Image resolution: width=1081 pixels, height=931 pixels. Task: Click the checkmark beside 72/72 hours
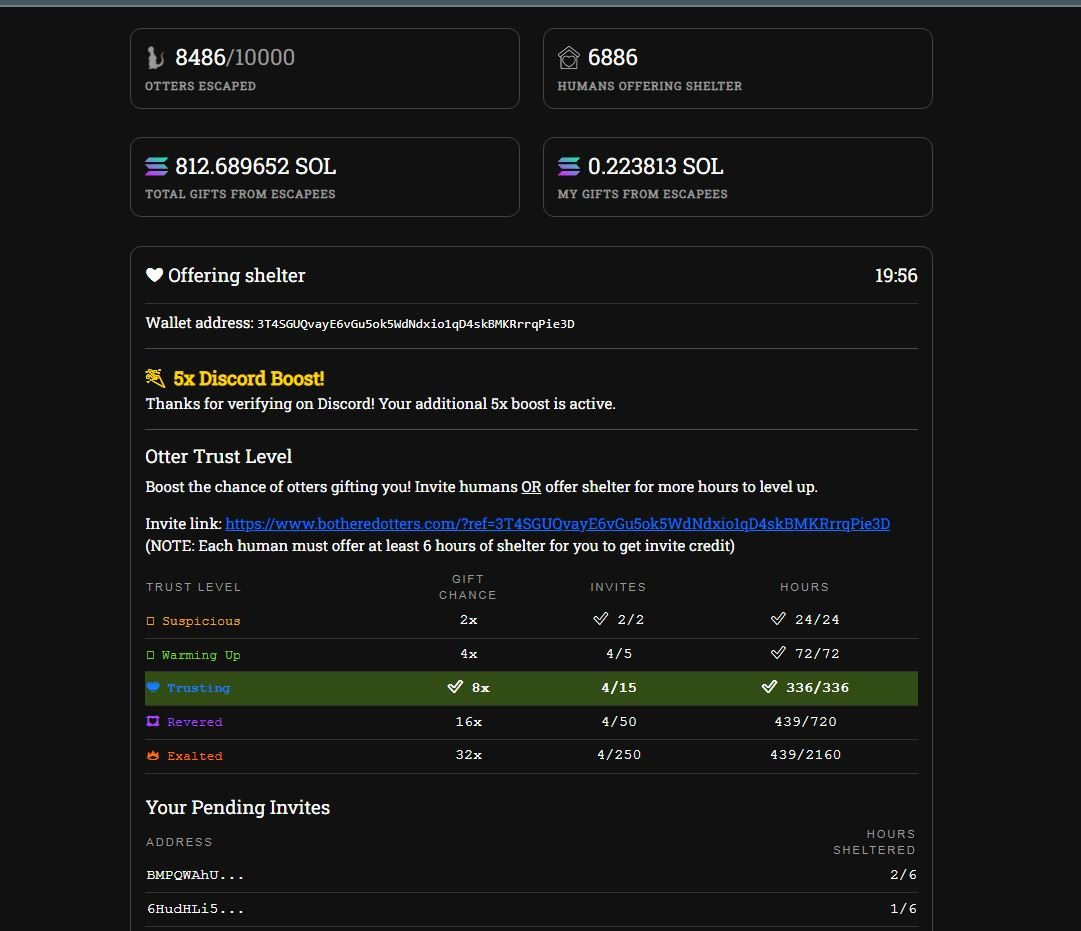coord(778,652)
